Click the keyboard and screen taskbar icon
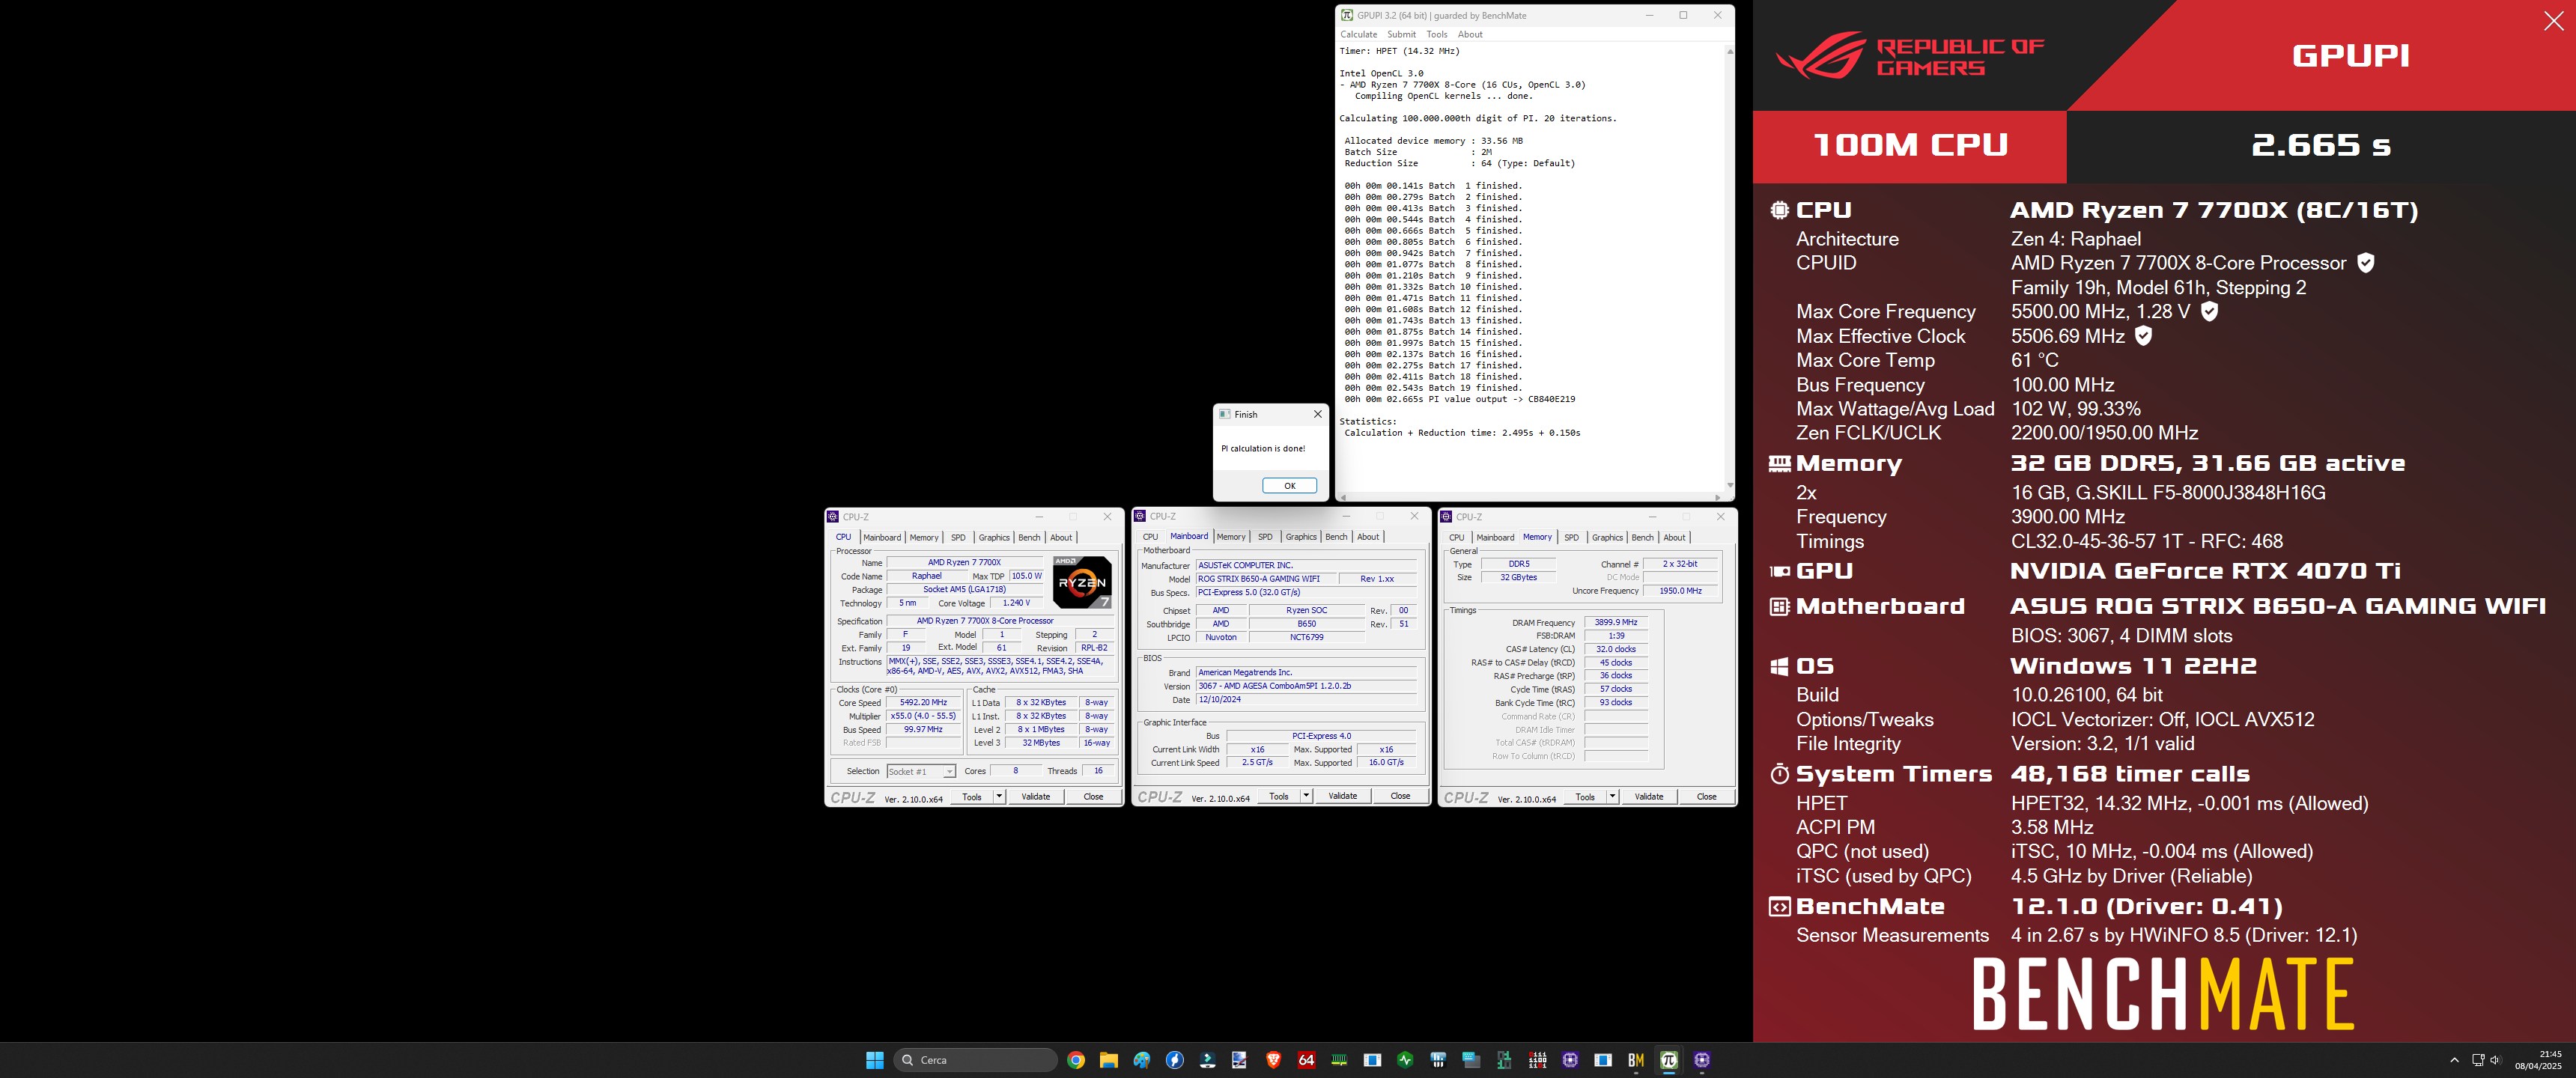Screen dimensions: 2576x1078 1471,1060
